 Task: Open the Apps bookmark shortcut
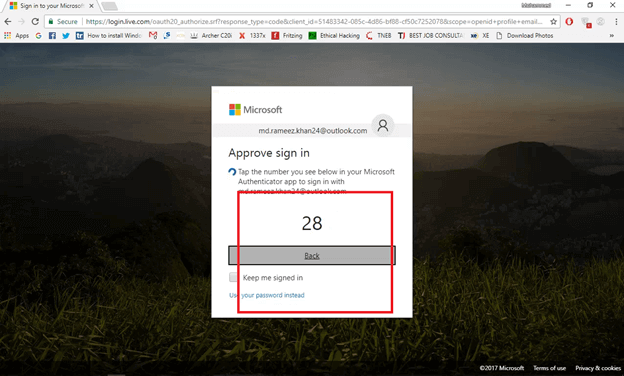tap(16, 35)
